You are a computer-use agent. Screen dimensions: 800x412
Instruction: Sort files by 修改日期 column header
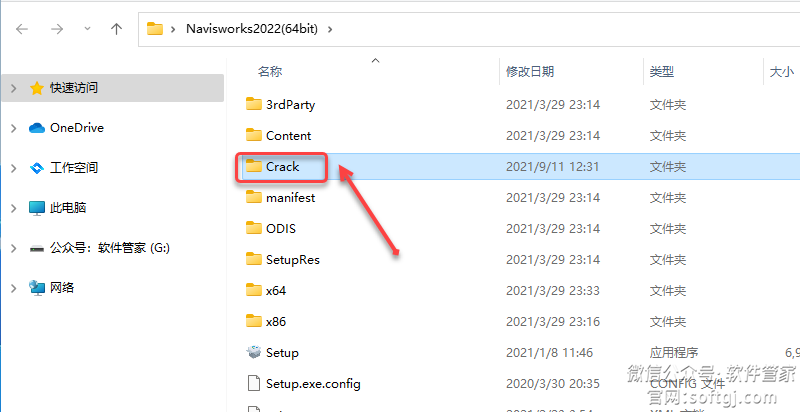(x=530, y=72)
